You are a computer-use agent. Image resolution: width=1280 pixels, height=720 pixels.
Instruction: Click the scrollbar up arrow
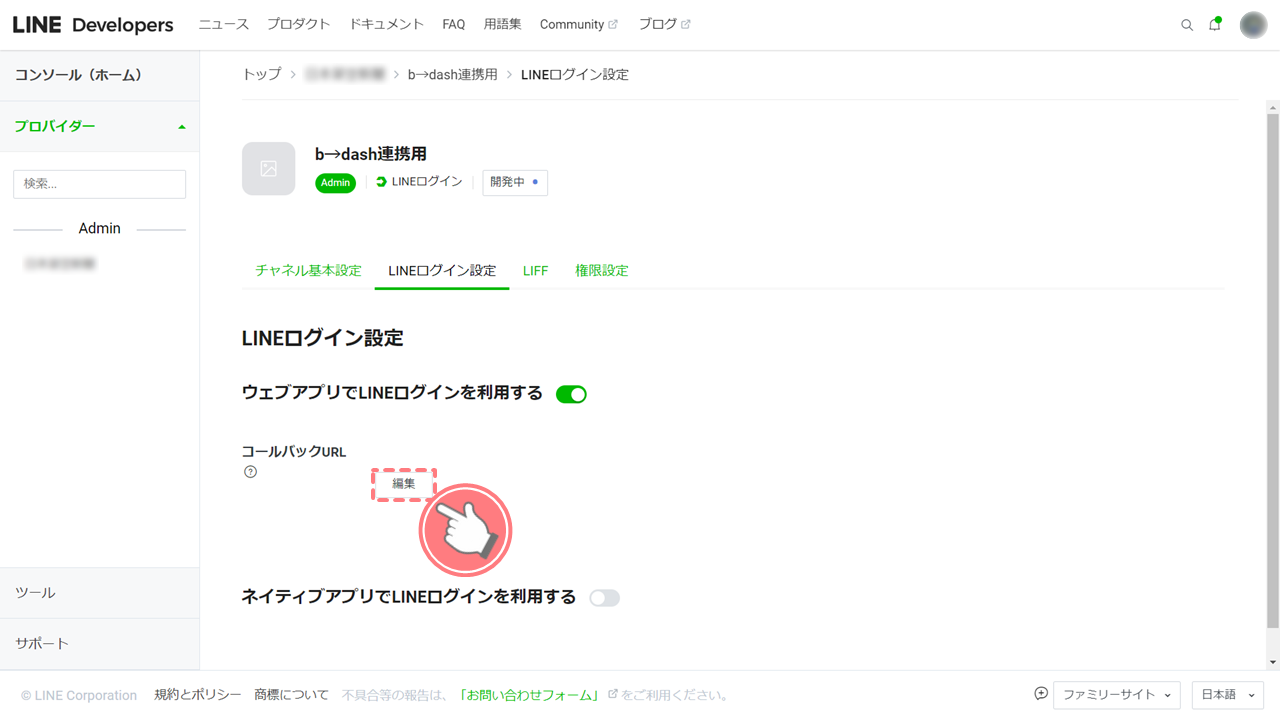coord(1273,107)
